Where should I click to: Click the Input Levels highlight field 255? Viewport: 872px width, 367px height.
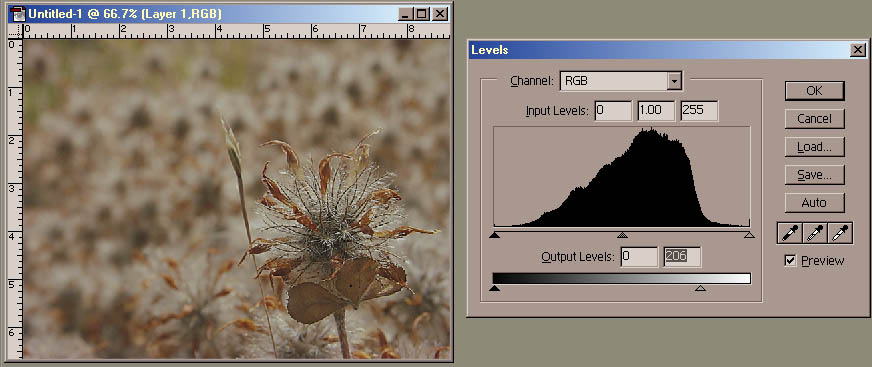pyautogui.click(x=700, y=111)
